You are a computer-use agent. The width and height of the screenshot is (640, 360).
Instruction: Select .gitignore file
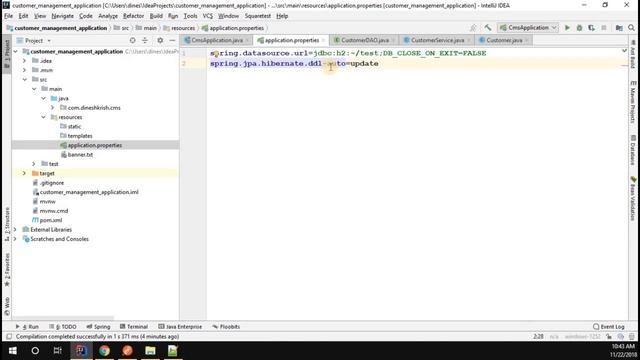[52, 183]
